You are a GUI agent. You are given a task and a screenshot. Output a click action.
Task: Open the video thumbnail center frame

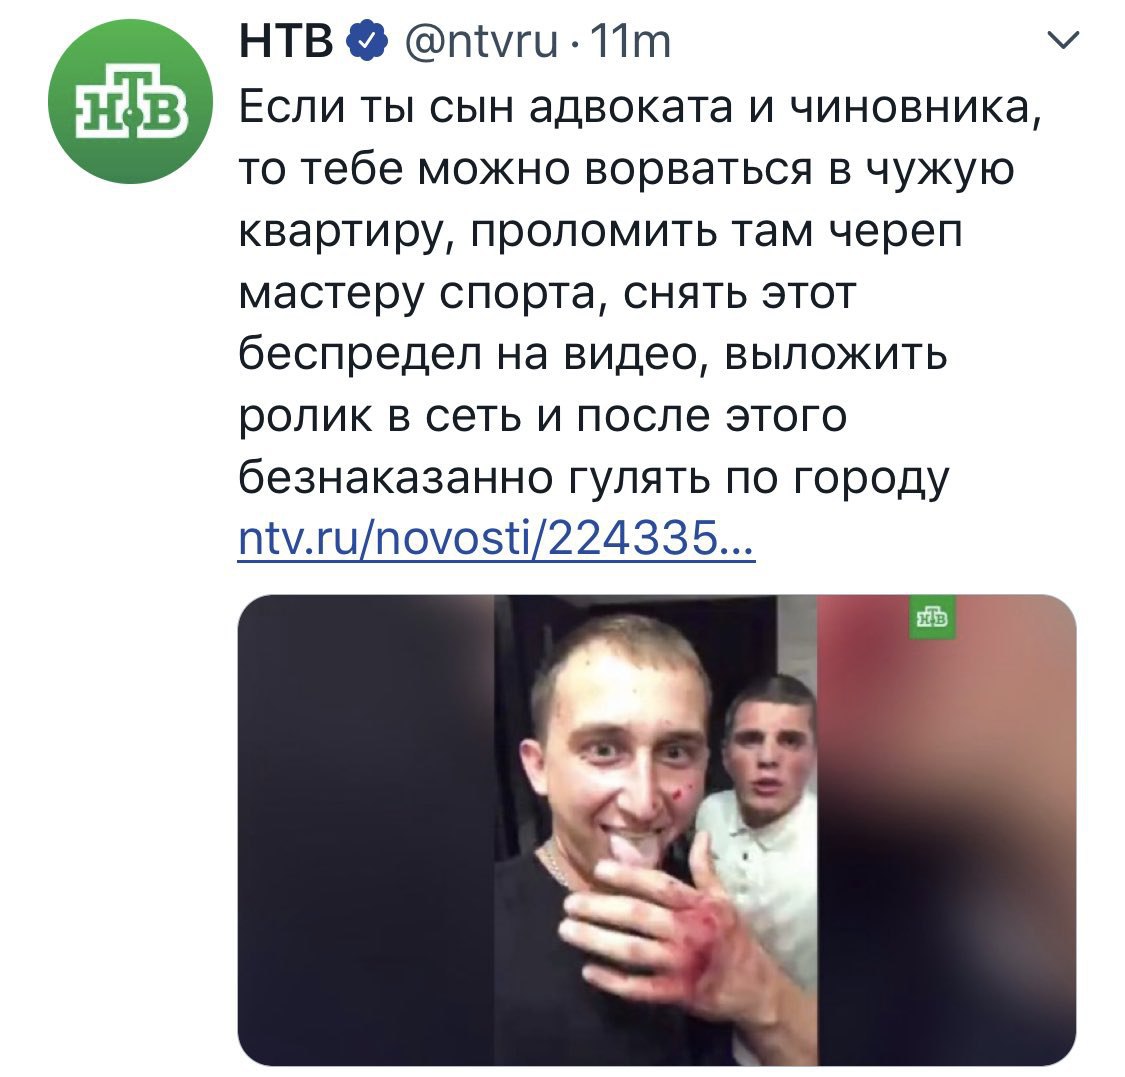coord(656,829)
